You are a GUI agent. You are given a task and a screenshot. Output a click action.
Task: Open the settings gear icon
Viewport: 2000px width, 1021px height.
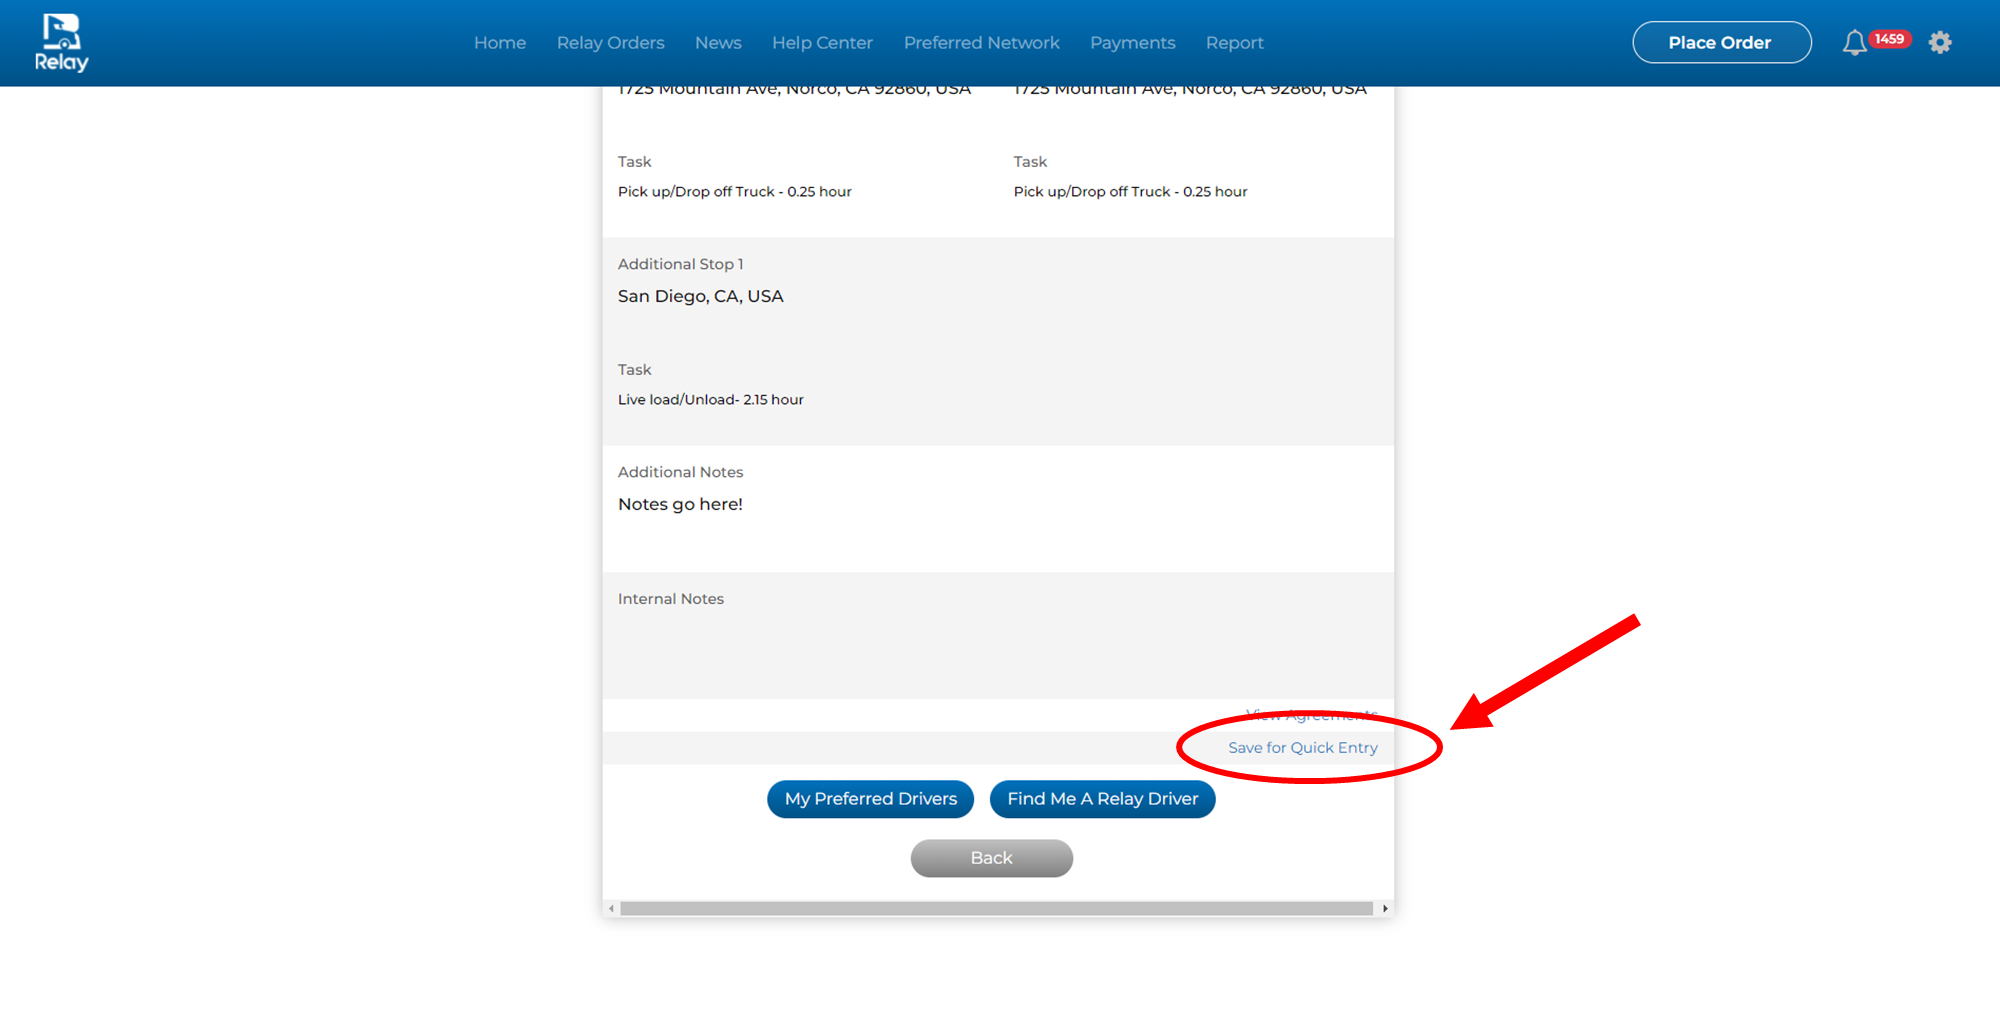click(x=1940, y=43)
